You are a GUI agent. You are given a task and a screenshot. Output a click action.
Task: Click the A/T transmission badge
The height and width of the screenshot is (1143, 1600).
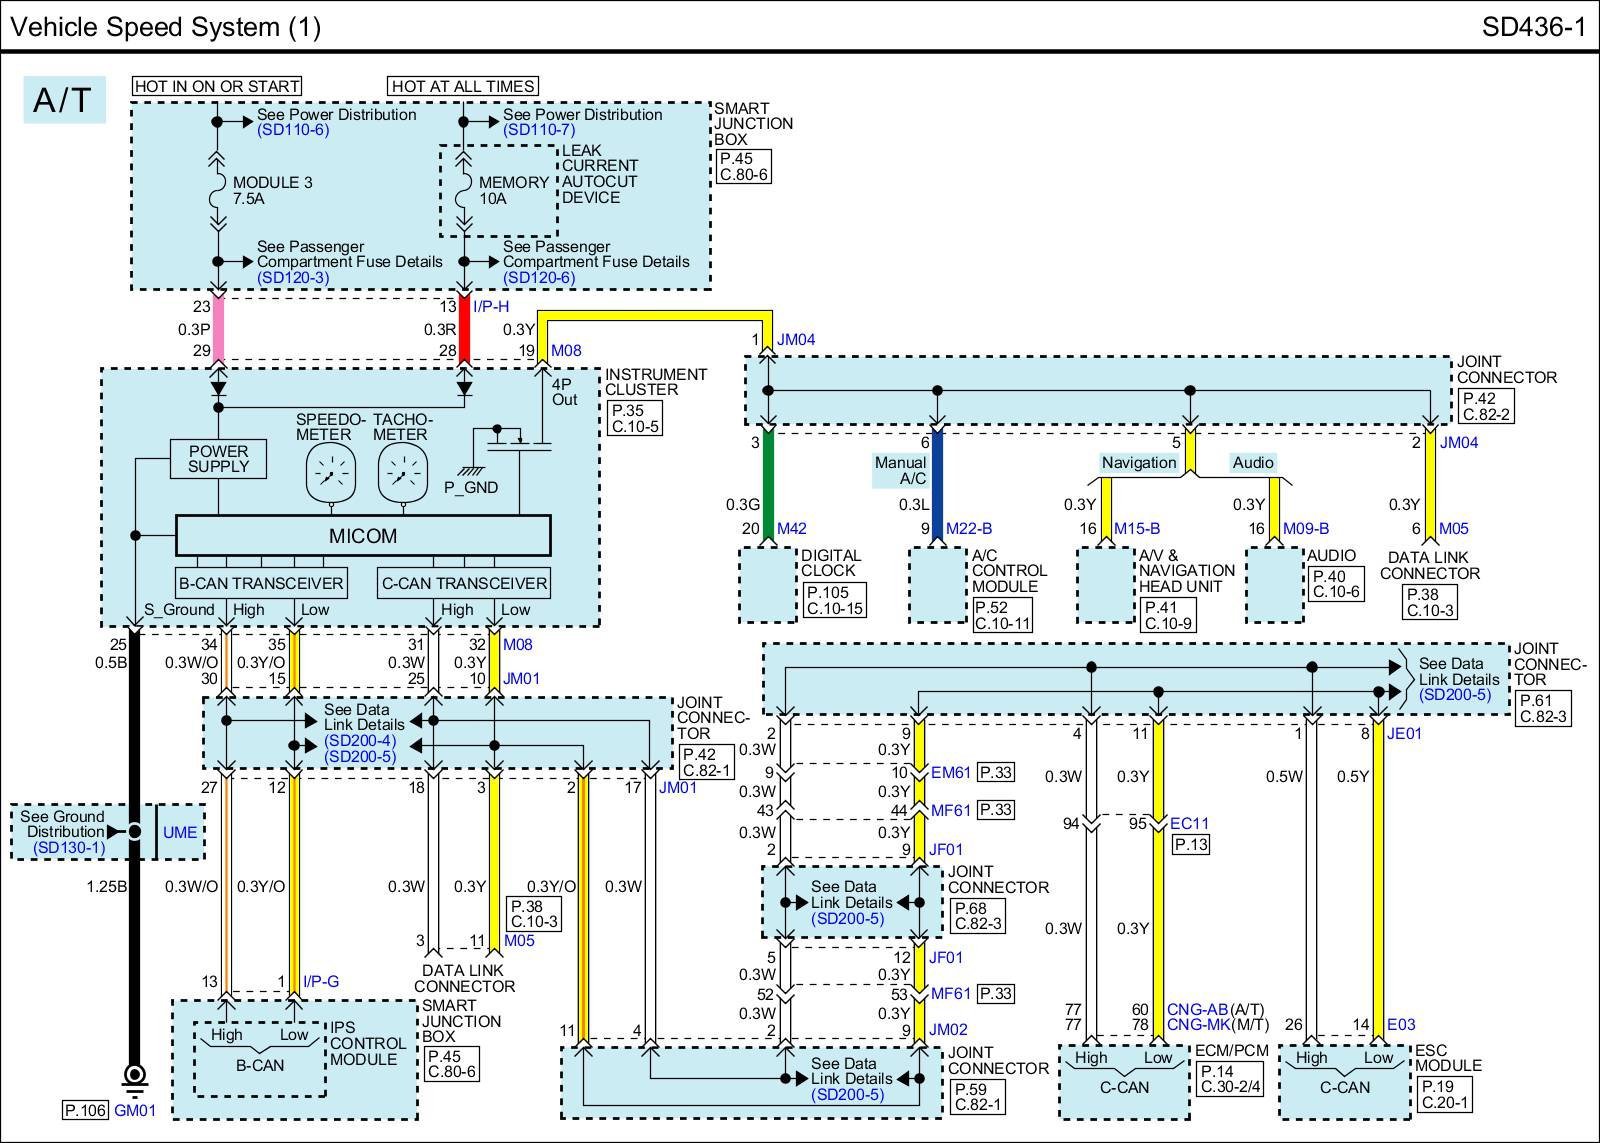(64, 100)
